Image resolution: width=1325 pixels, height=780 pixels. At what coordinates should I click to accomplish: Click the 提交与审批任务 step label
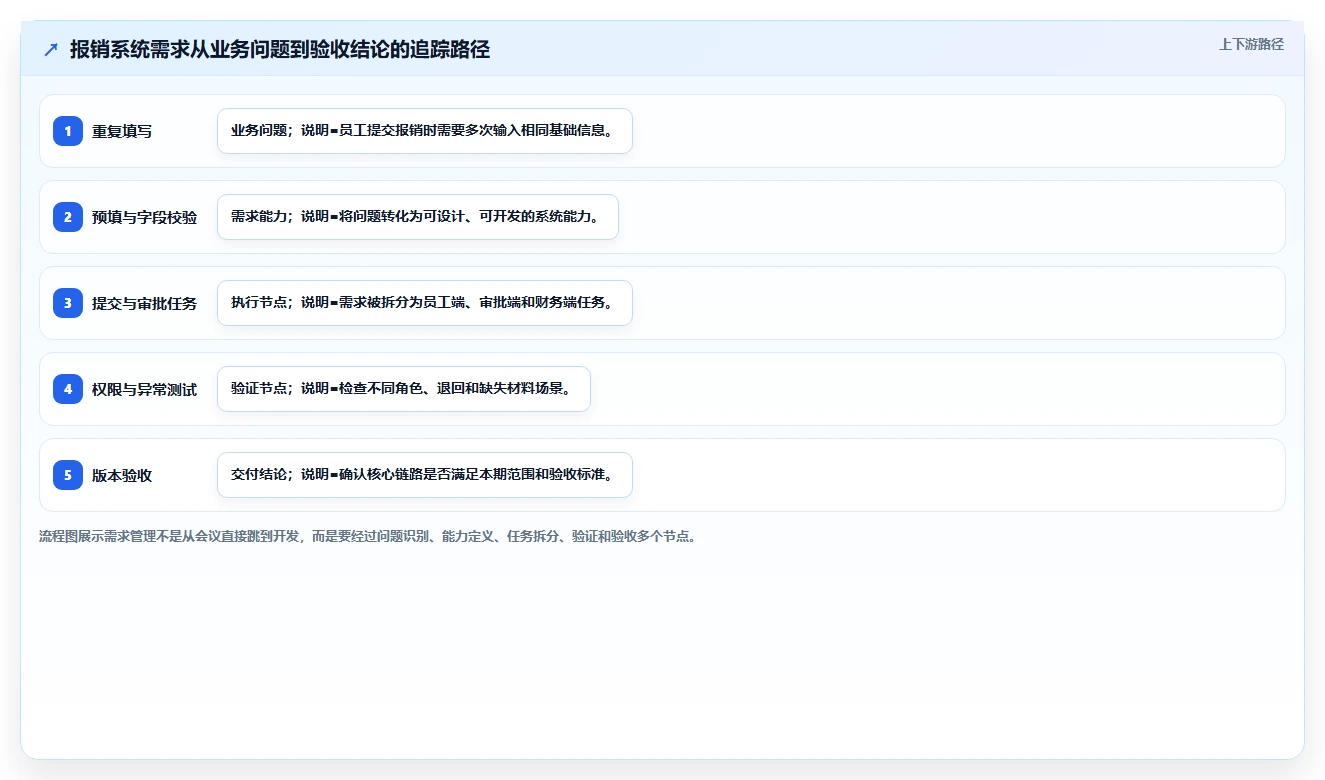(x=145, y=303)
